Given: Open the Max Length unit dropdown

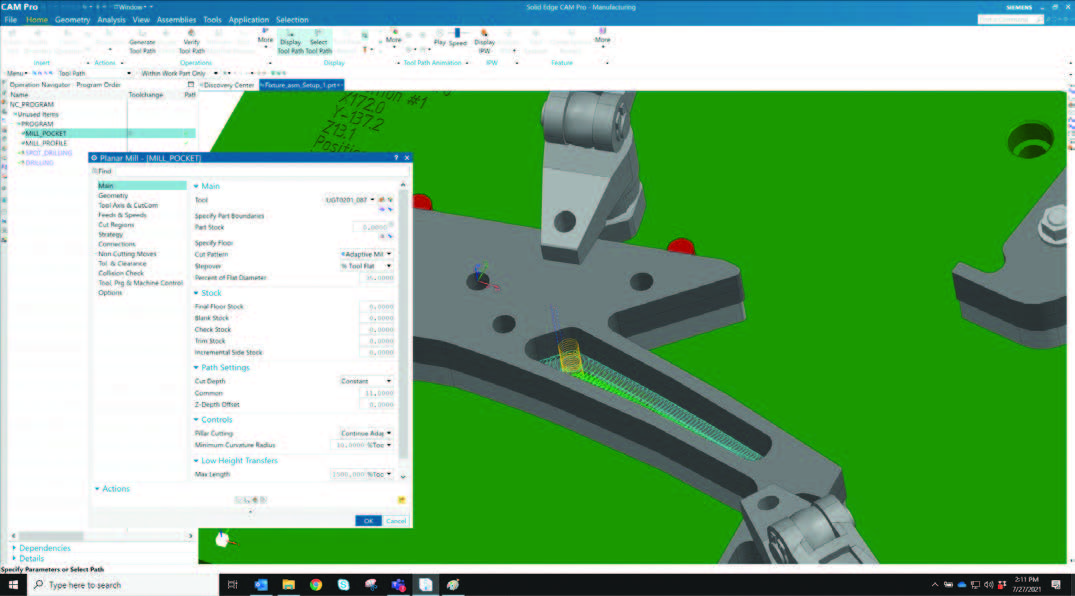Looking at the screenshot, I should [389, 474].
